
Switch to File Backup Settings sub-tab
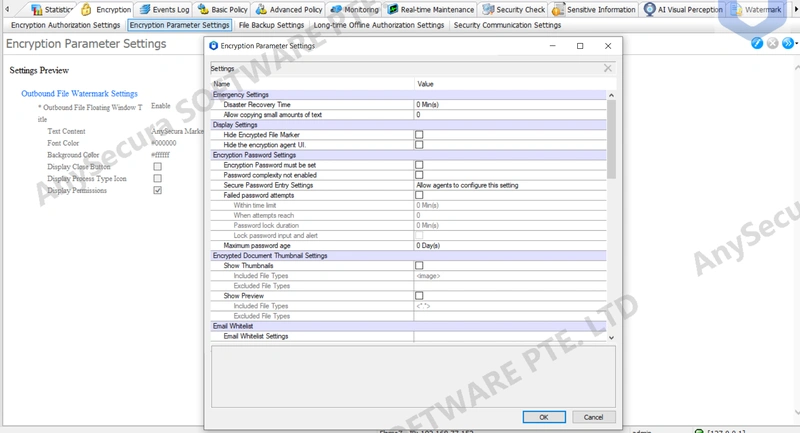click(x=271, y=25)
